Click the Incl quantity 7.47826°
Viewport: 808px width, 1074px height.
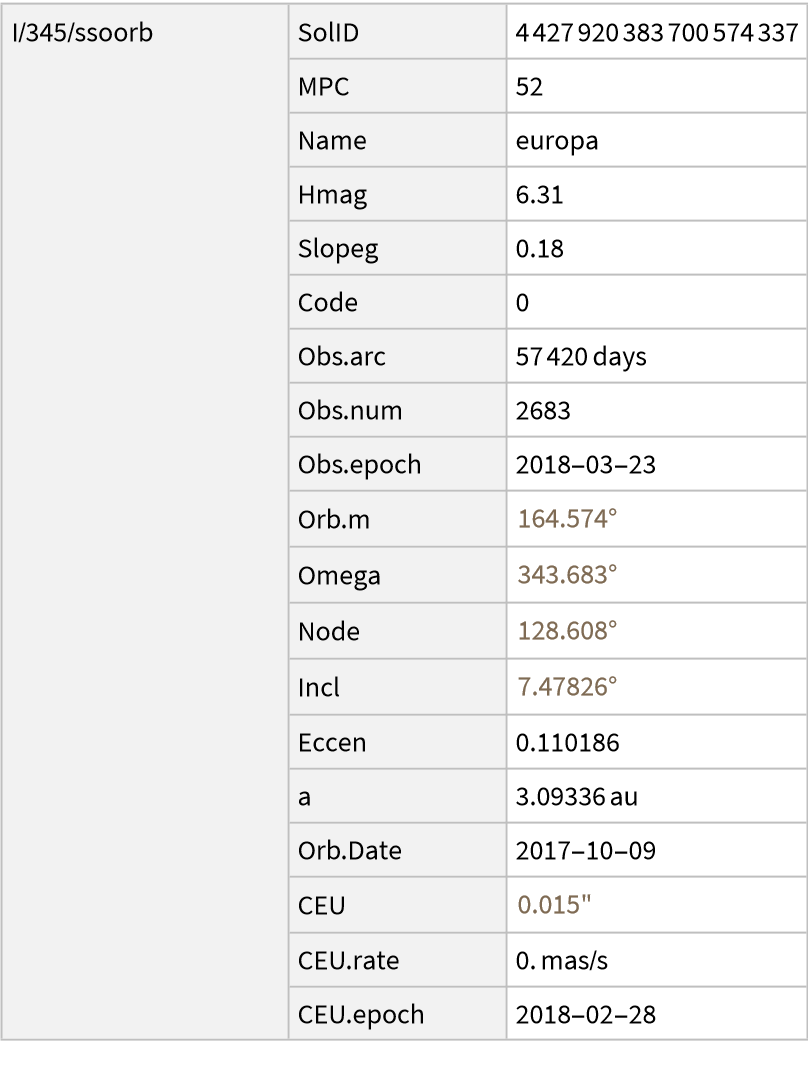(x=566, y=688)
